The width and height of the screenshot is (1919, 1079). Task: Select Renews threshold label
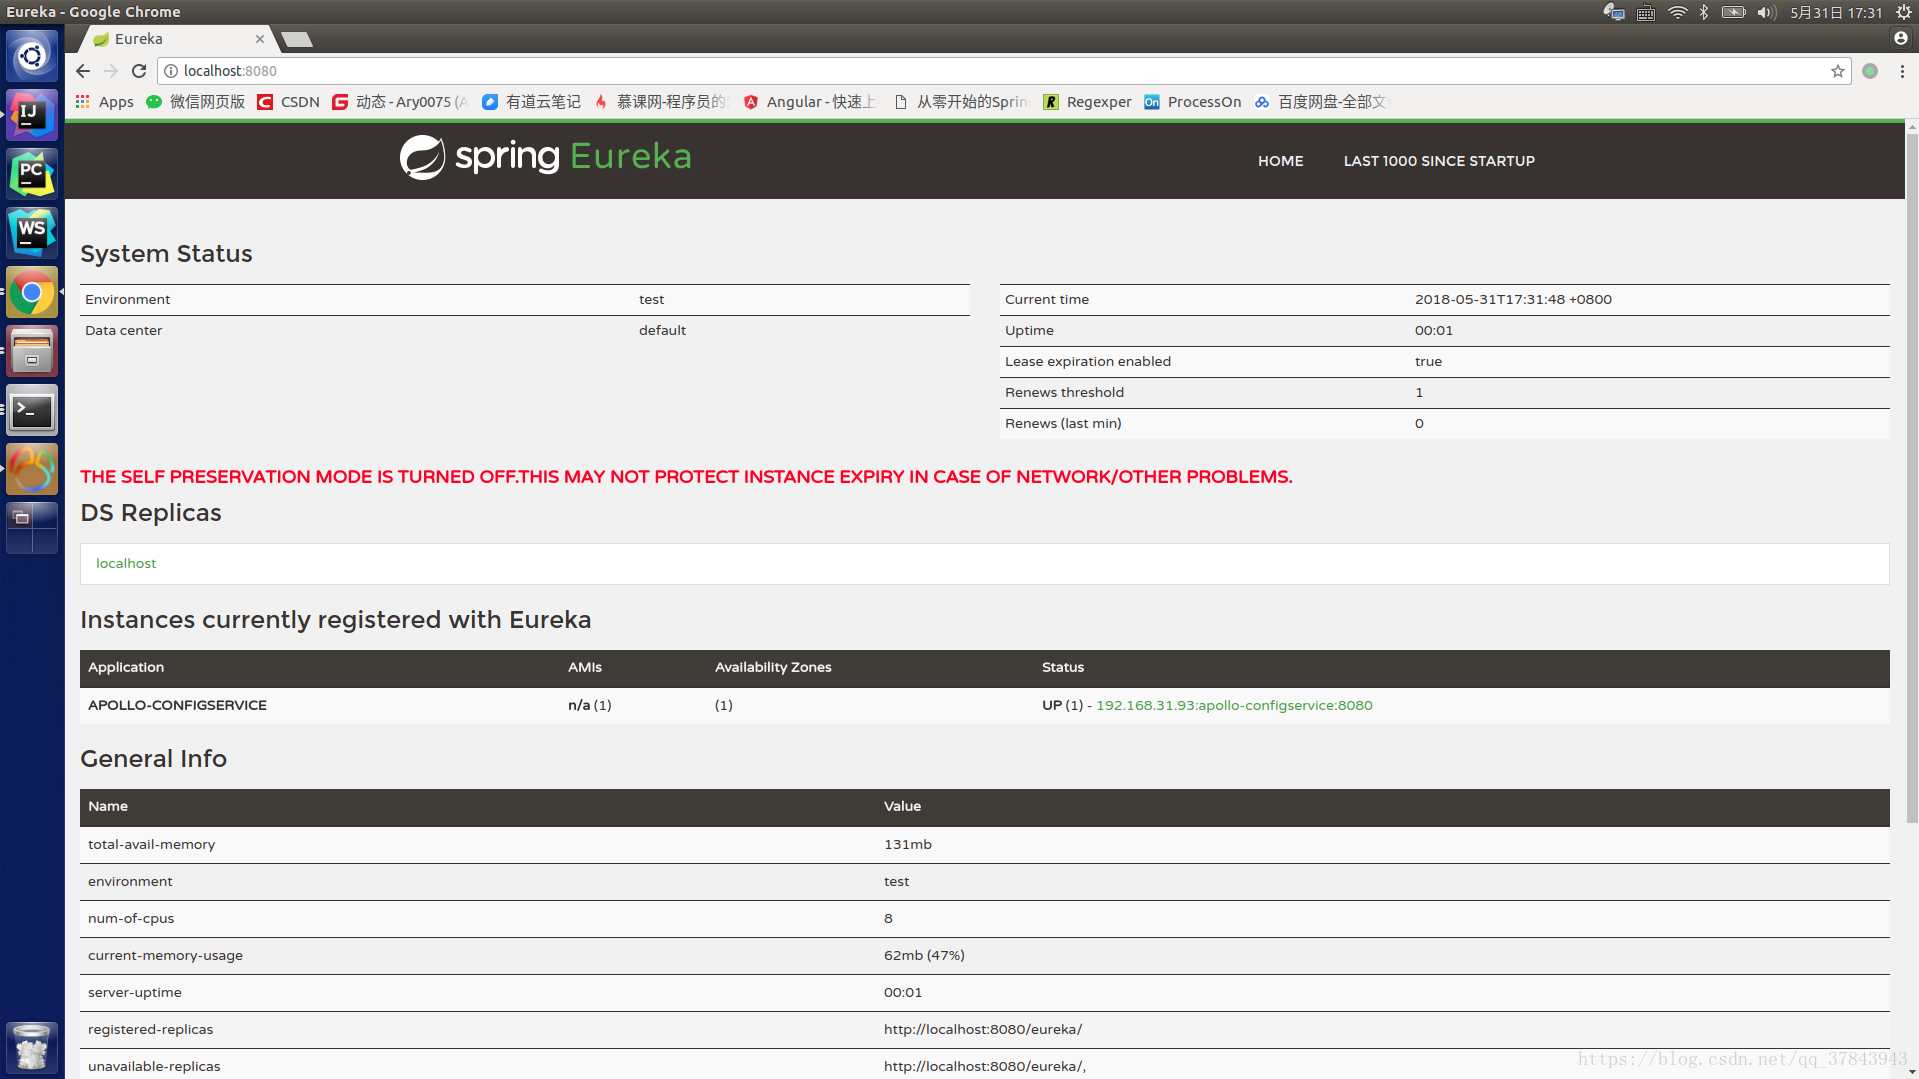[1064, 393]
